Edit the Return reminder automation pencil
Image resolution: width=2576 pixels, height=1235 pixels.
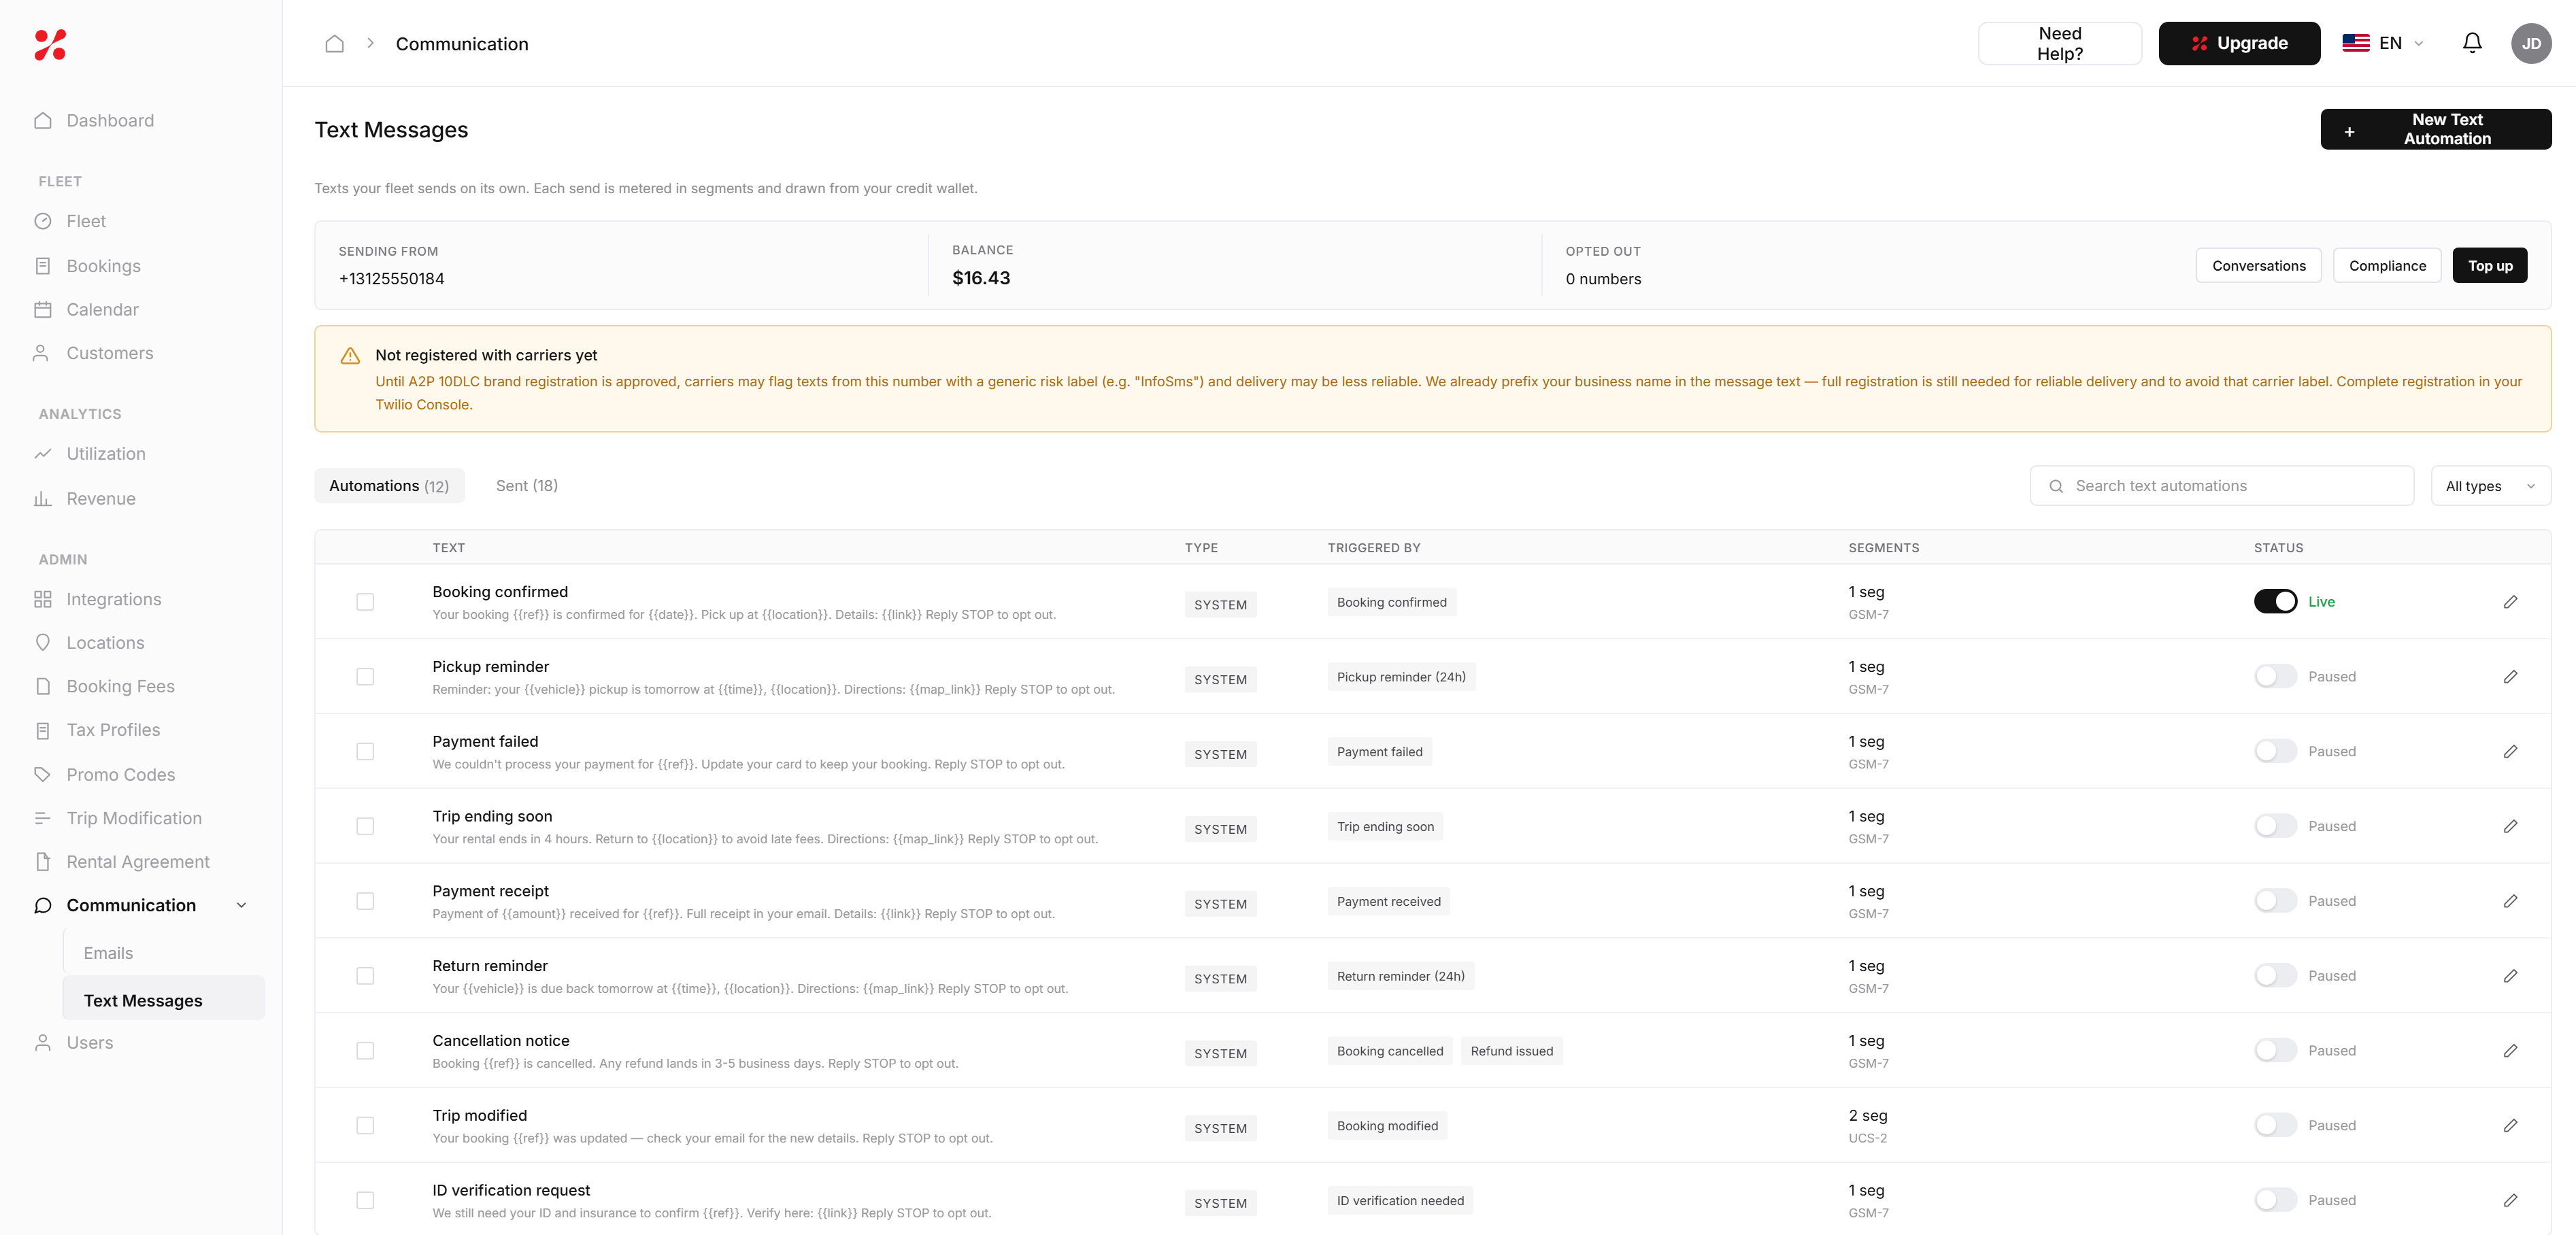click(2510, 976)
